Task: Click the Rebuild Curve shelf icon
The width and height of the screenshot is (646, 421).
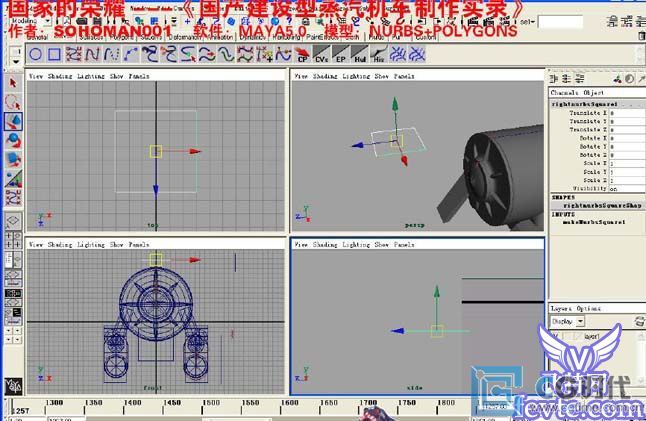Action: click(x=245, y=54)
